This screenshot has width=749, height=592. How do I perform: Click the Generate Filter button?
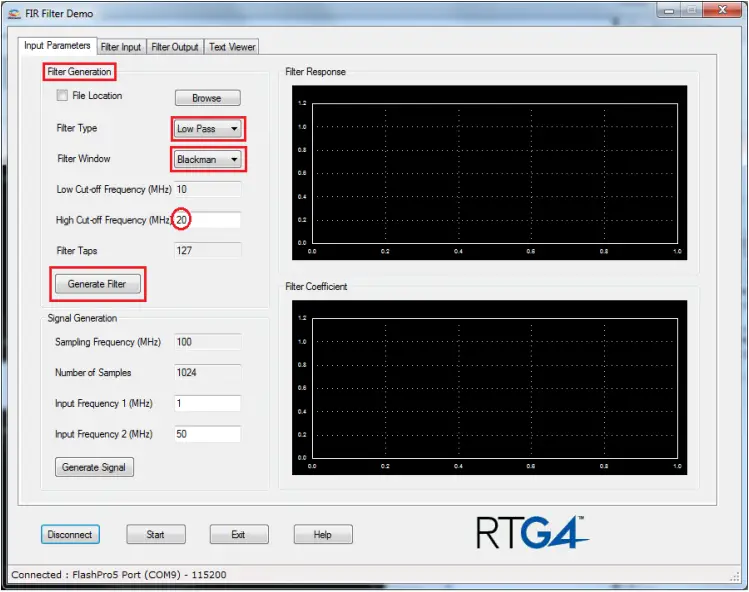pos(97,284)
